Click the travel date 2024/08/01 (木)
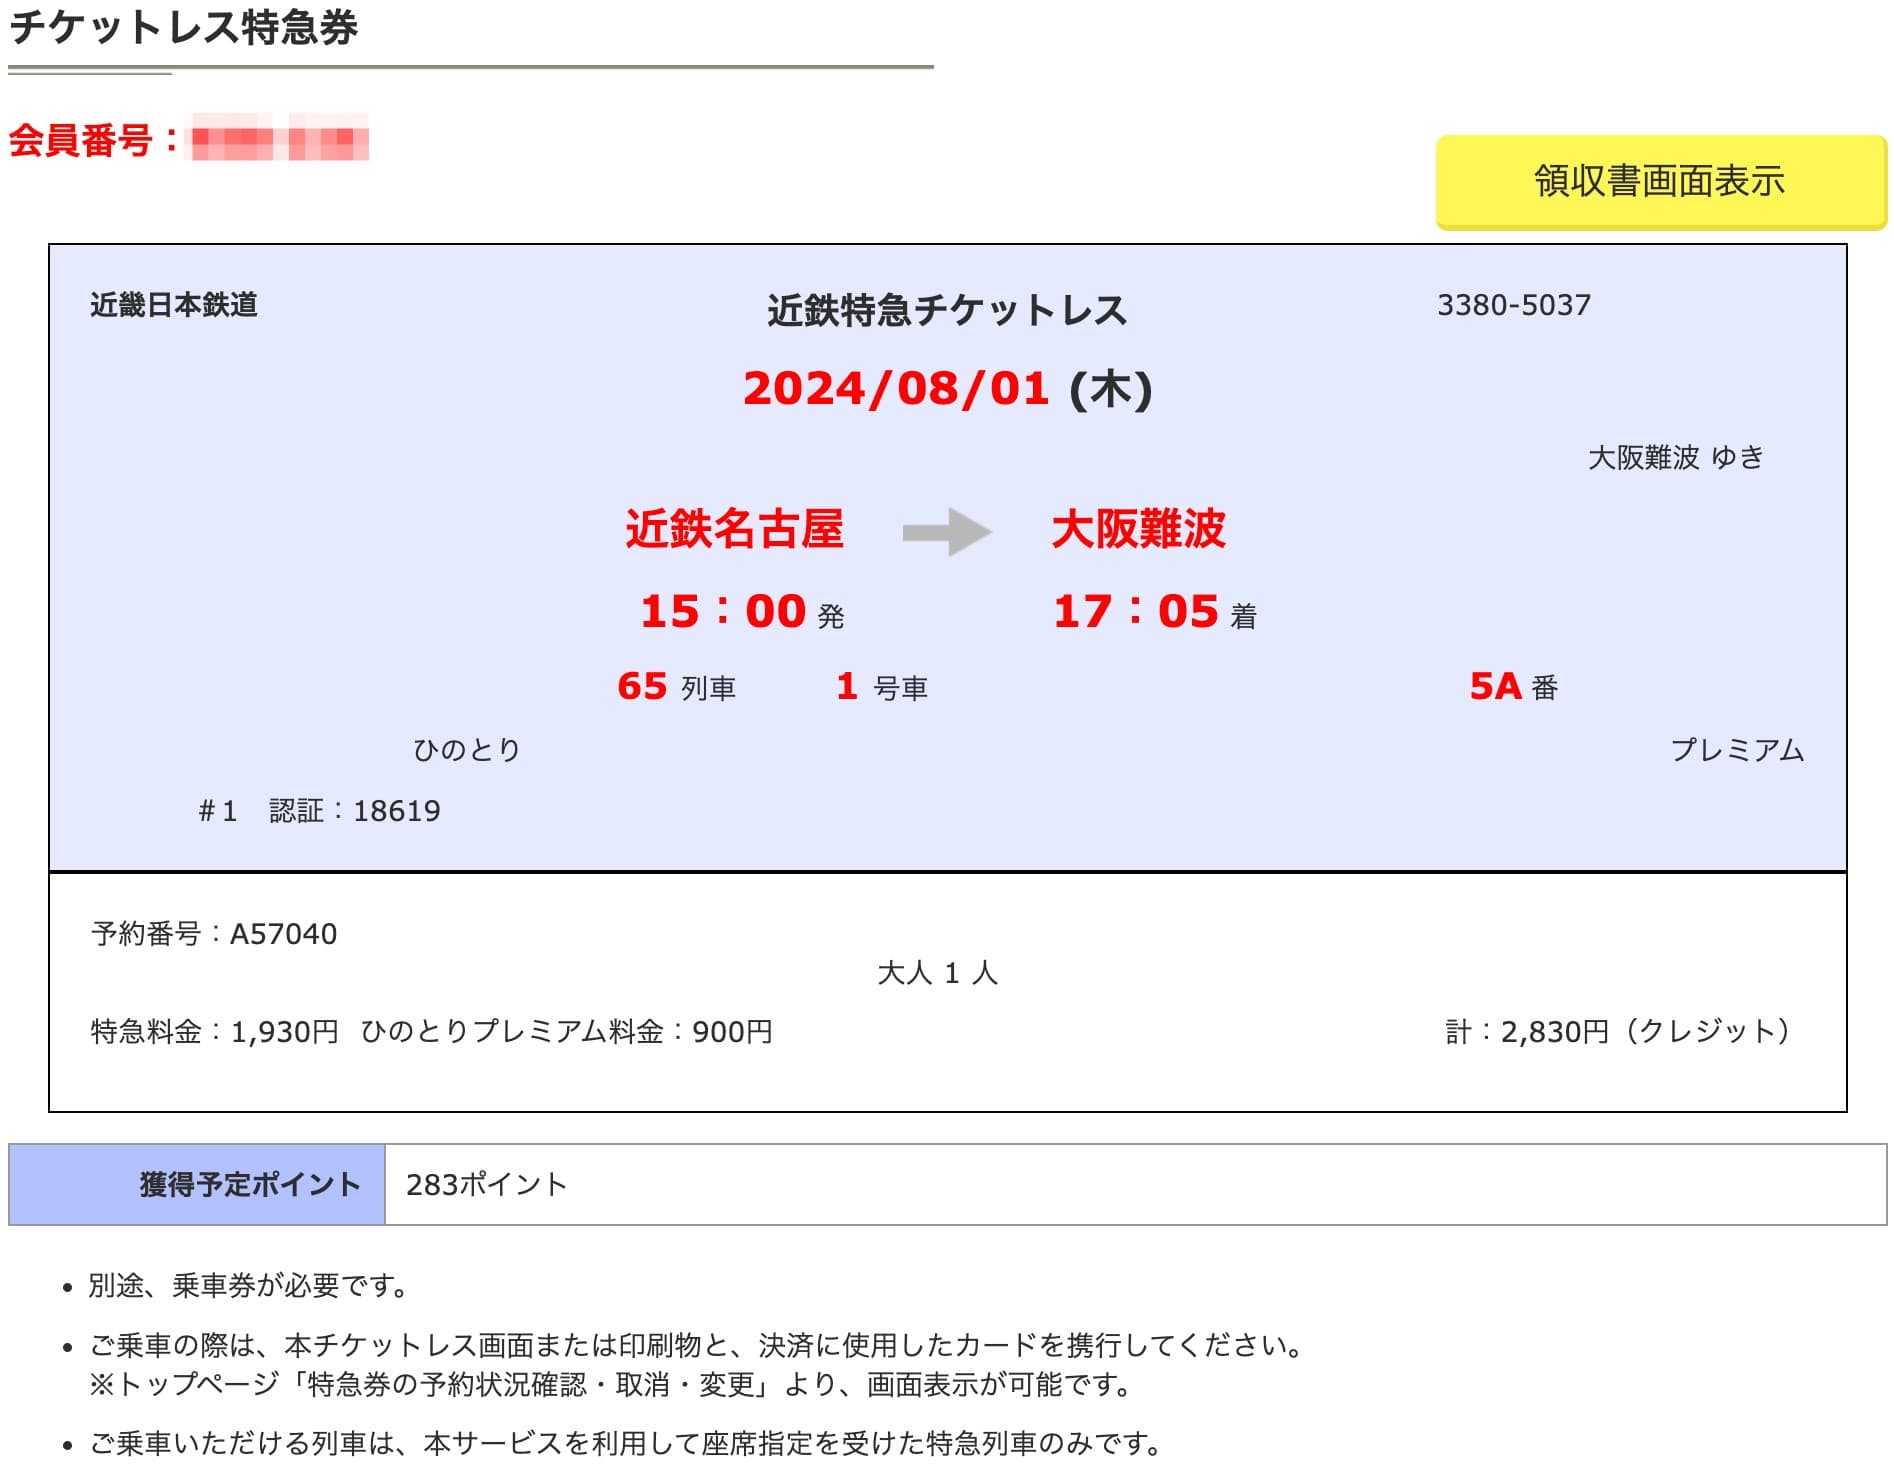Viewport: 1894px width, 1476px height. (x=947, y=389)
